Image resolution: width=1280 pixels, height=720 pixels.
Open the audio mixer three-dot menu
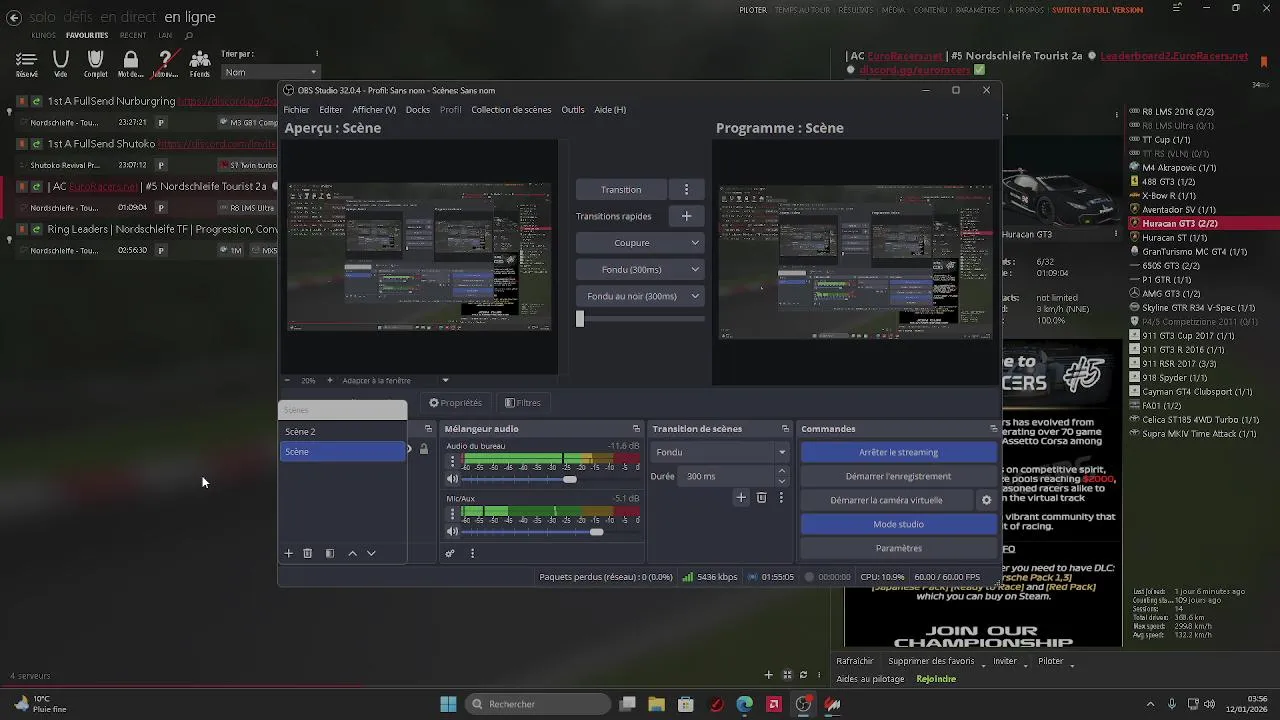coord(472,553)
